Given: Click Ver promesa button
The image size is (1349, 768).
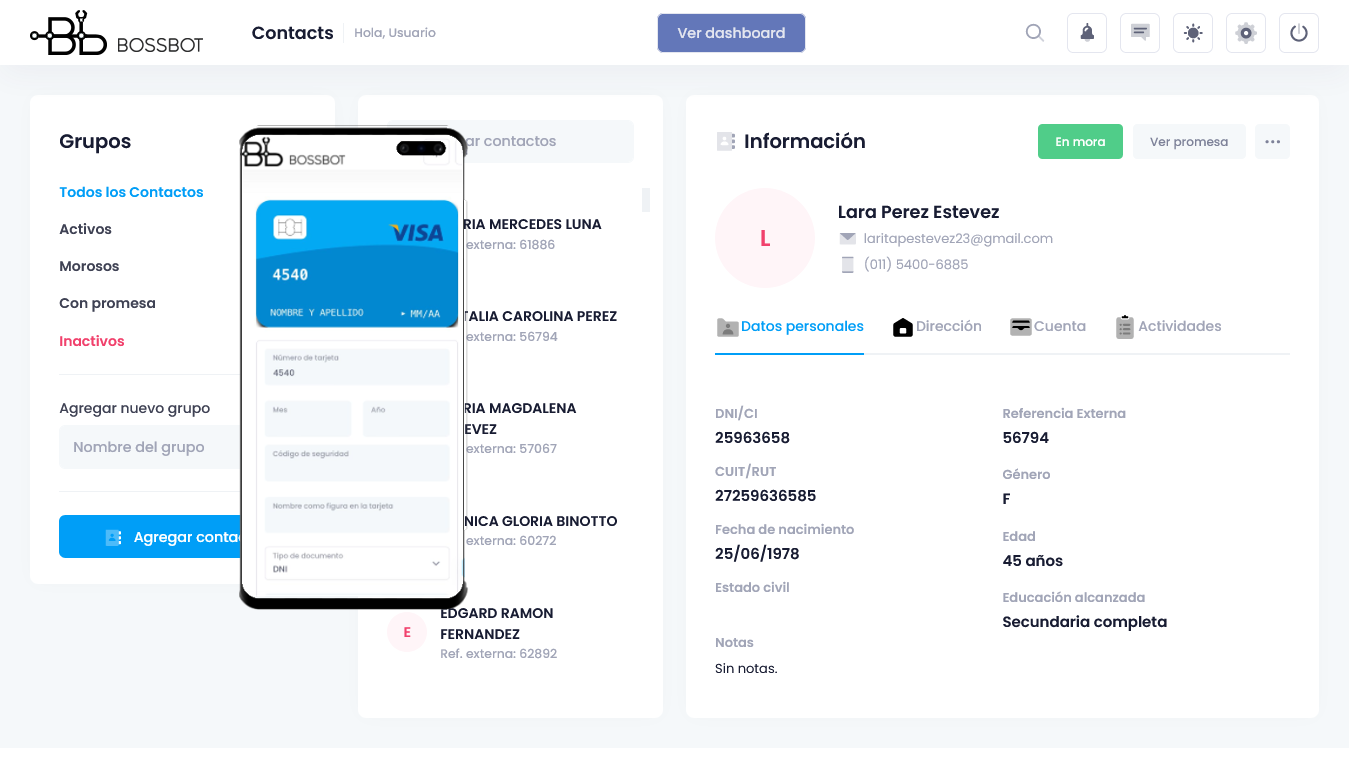Looking at the screenshot, I should point(1189,142).
